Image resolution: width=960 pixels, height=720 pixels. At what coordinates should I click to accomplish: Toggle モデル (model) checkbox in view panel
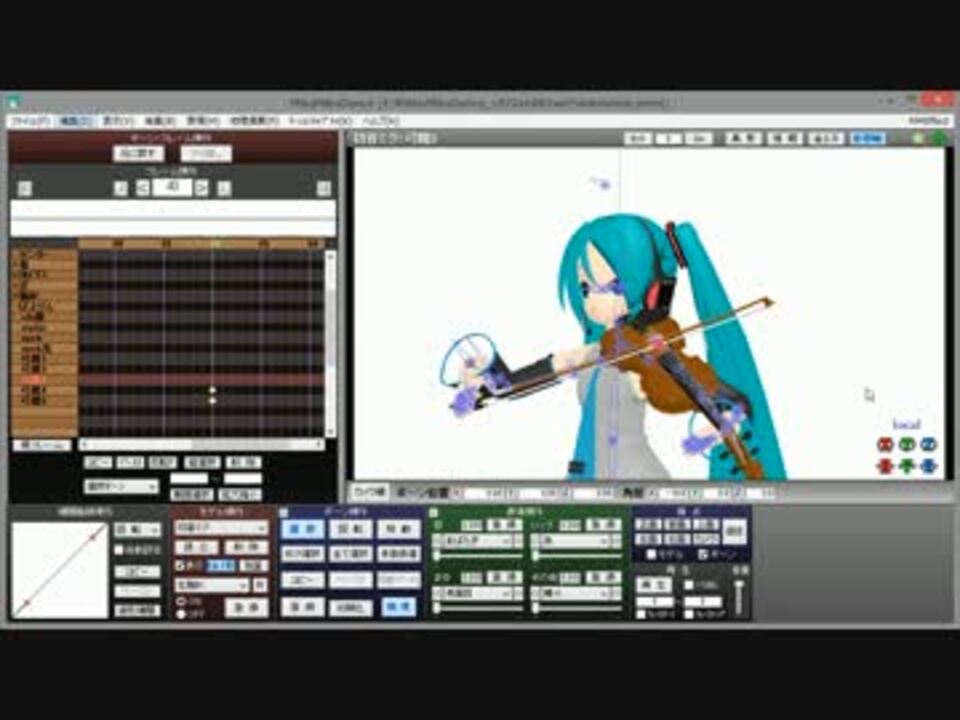click(x=651, y=554)
